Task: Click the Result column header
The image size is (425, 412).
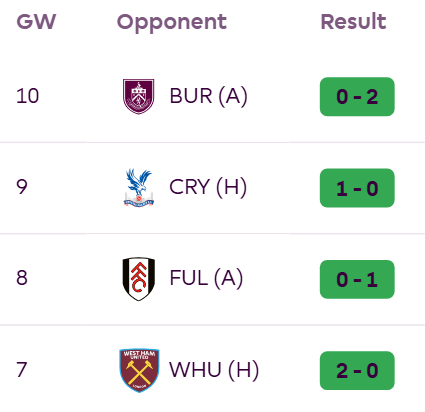Action: [353, 22]
